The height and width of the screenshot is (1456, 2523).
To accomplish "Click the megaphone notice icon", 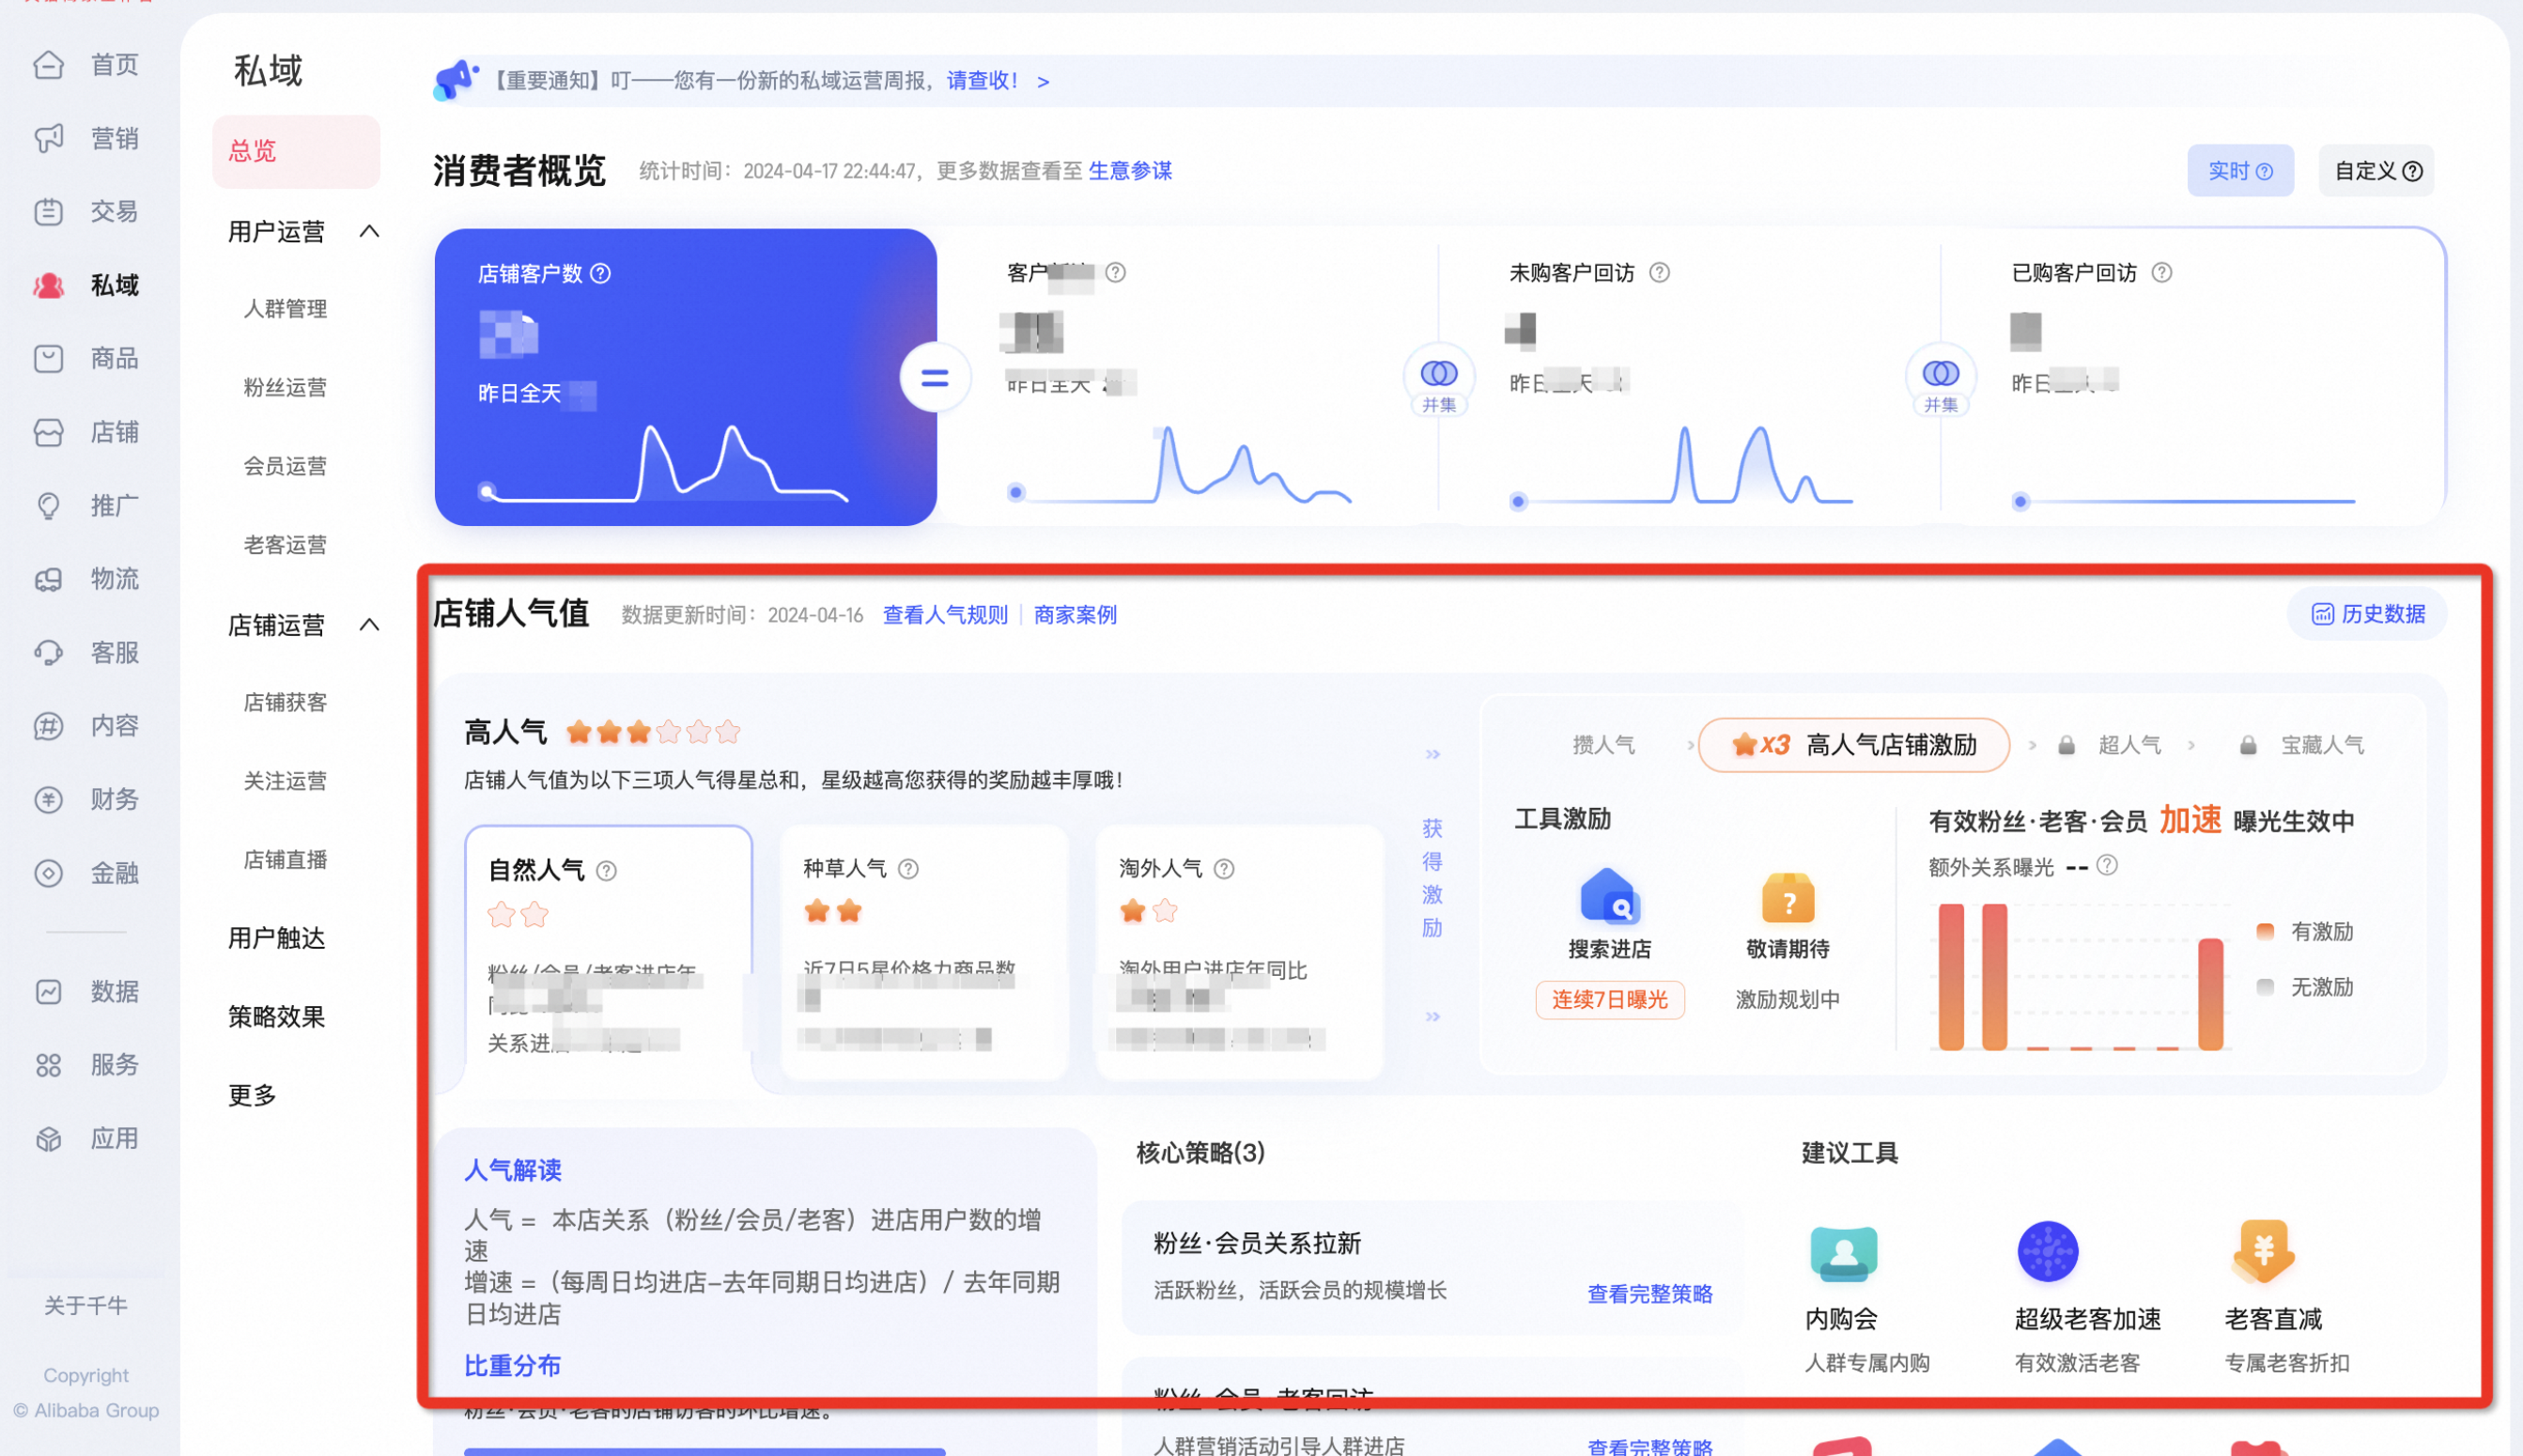I will [455, 80].
